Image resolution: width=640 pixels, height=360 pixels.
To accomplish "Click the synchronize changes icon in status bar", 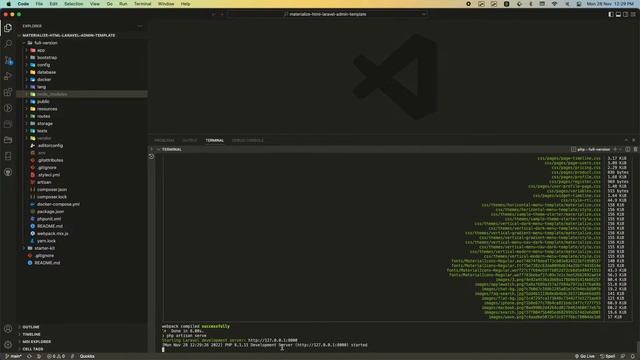I will 29,356.
